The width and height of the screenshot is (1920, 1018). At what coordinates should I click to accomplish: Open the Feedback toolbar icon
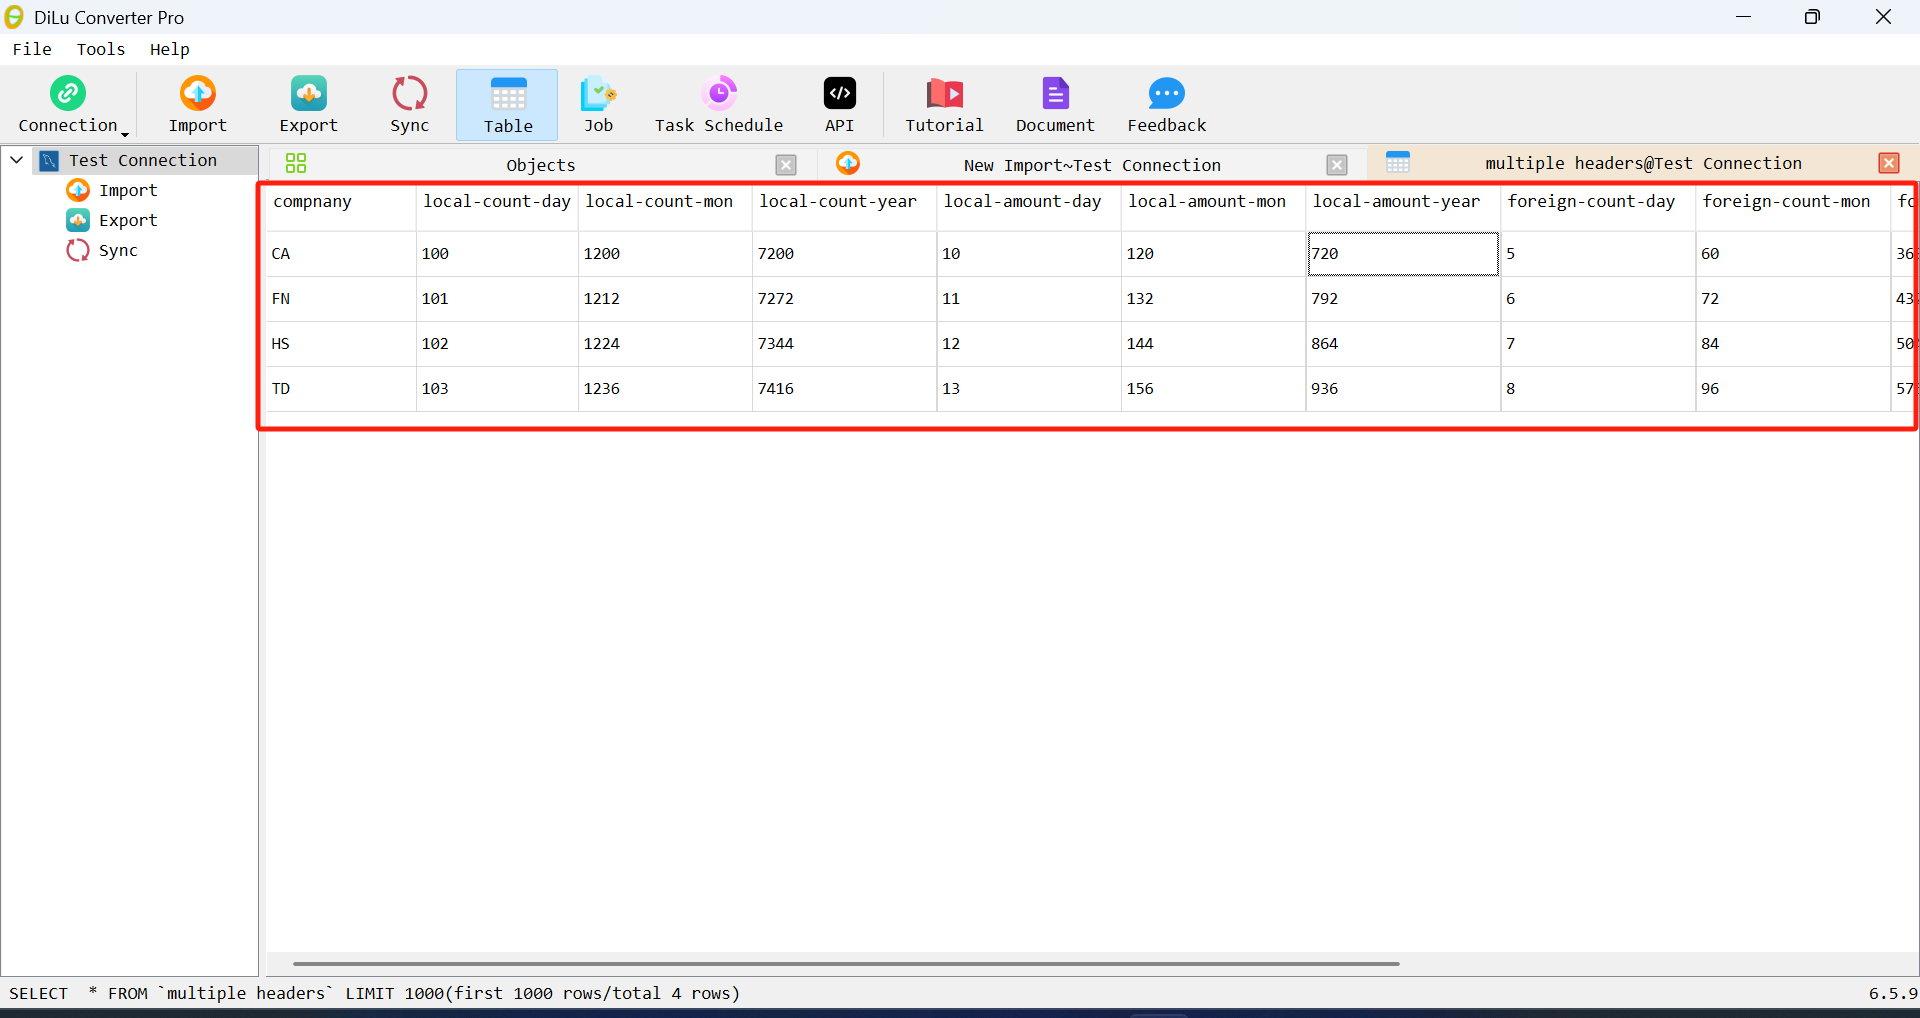pyautogui.click(x=1167, y=104)
